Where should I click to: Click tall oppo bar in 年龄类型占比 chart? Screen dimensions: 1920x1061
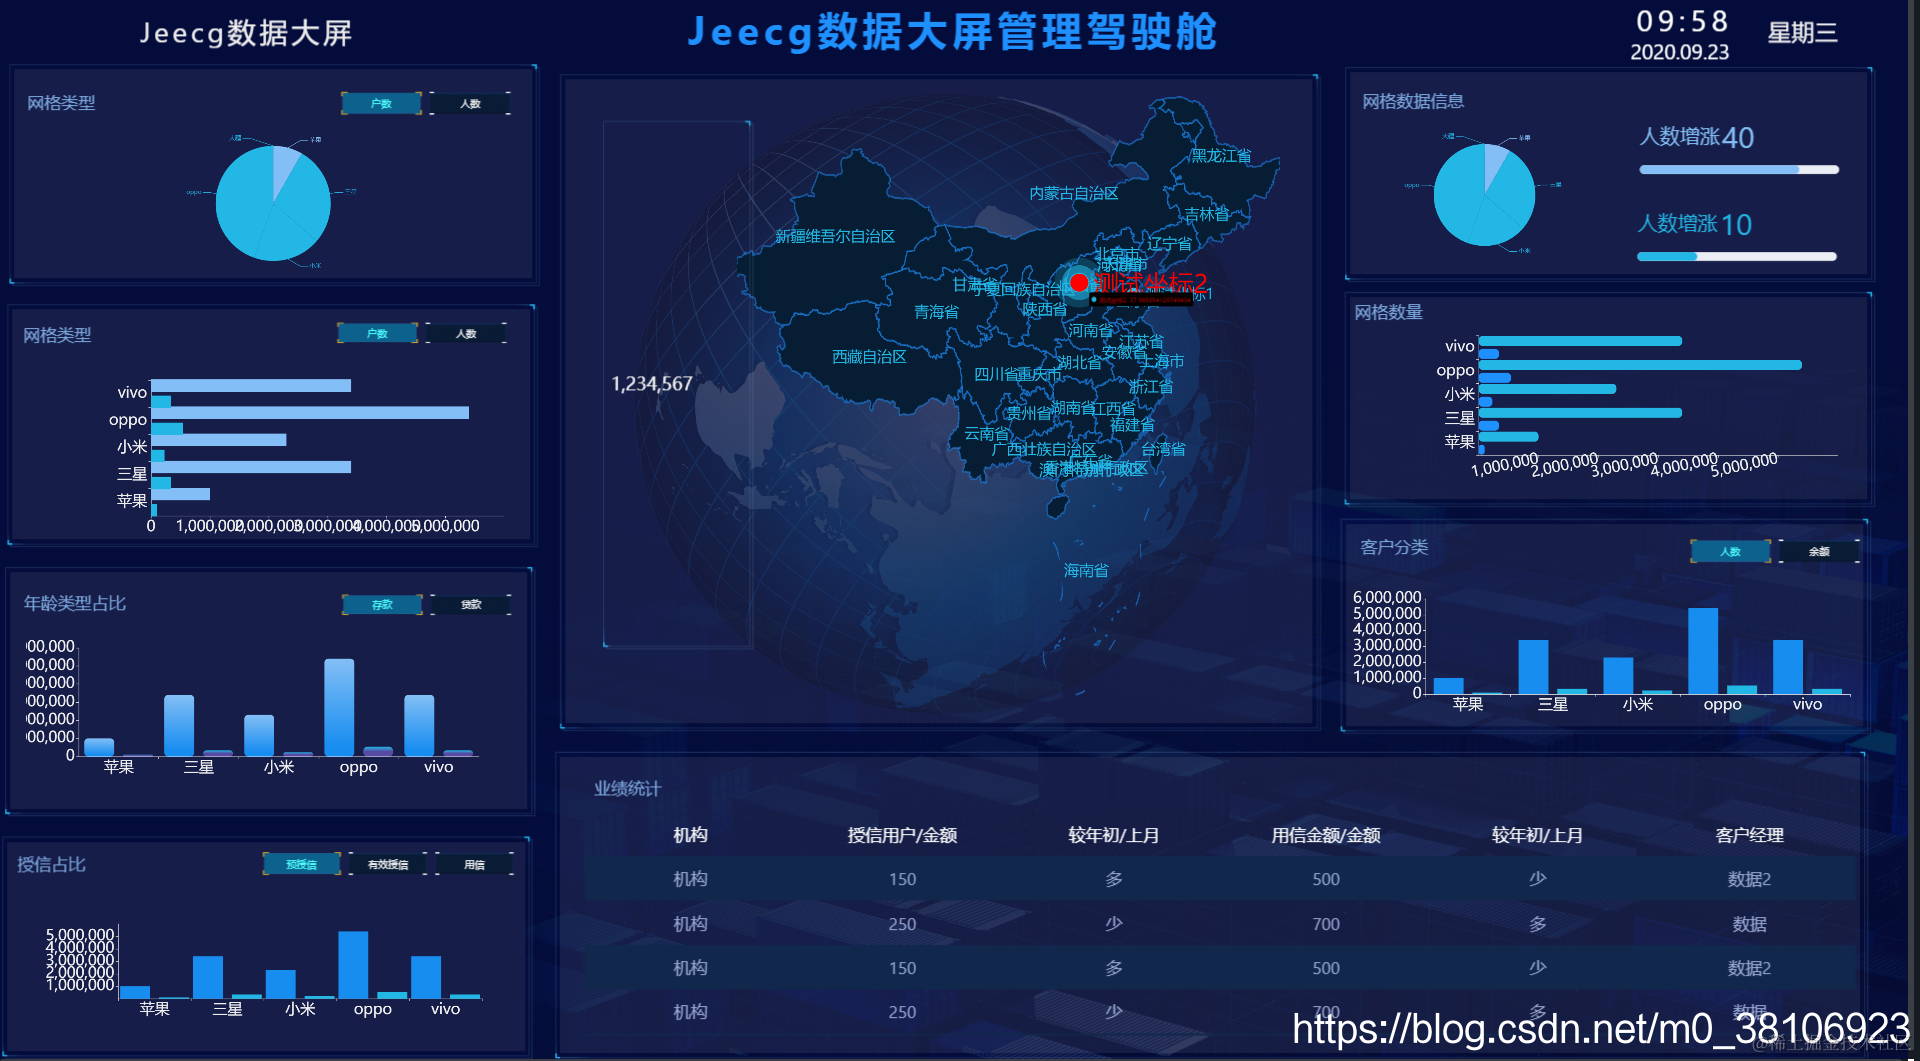click(x=339, y=707)
